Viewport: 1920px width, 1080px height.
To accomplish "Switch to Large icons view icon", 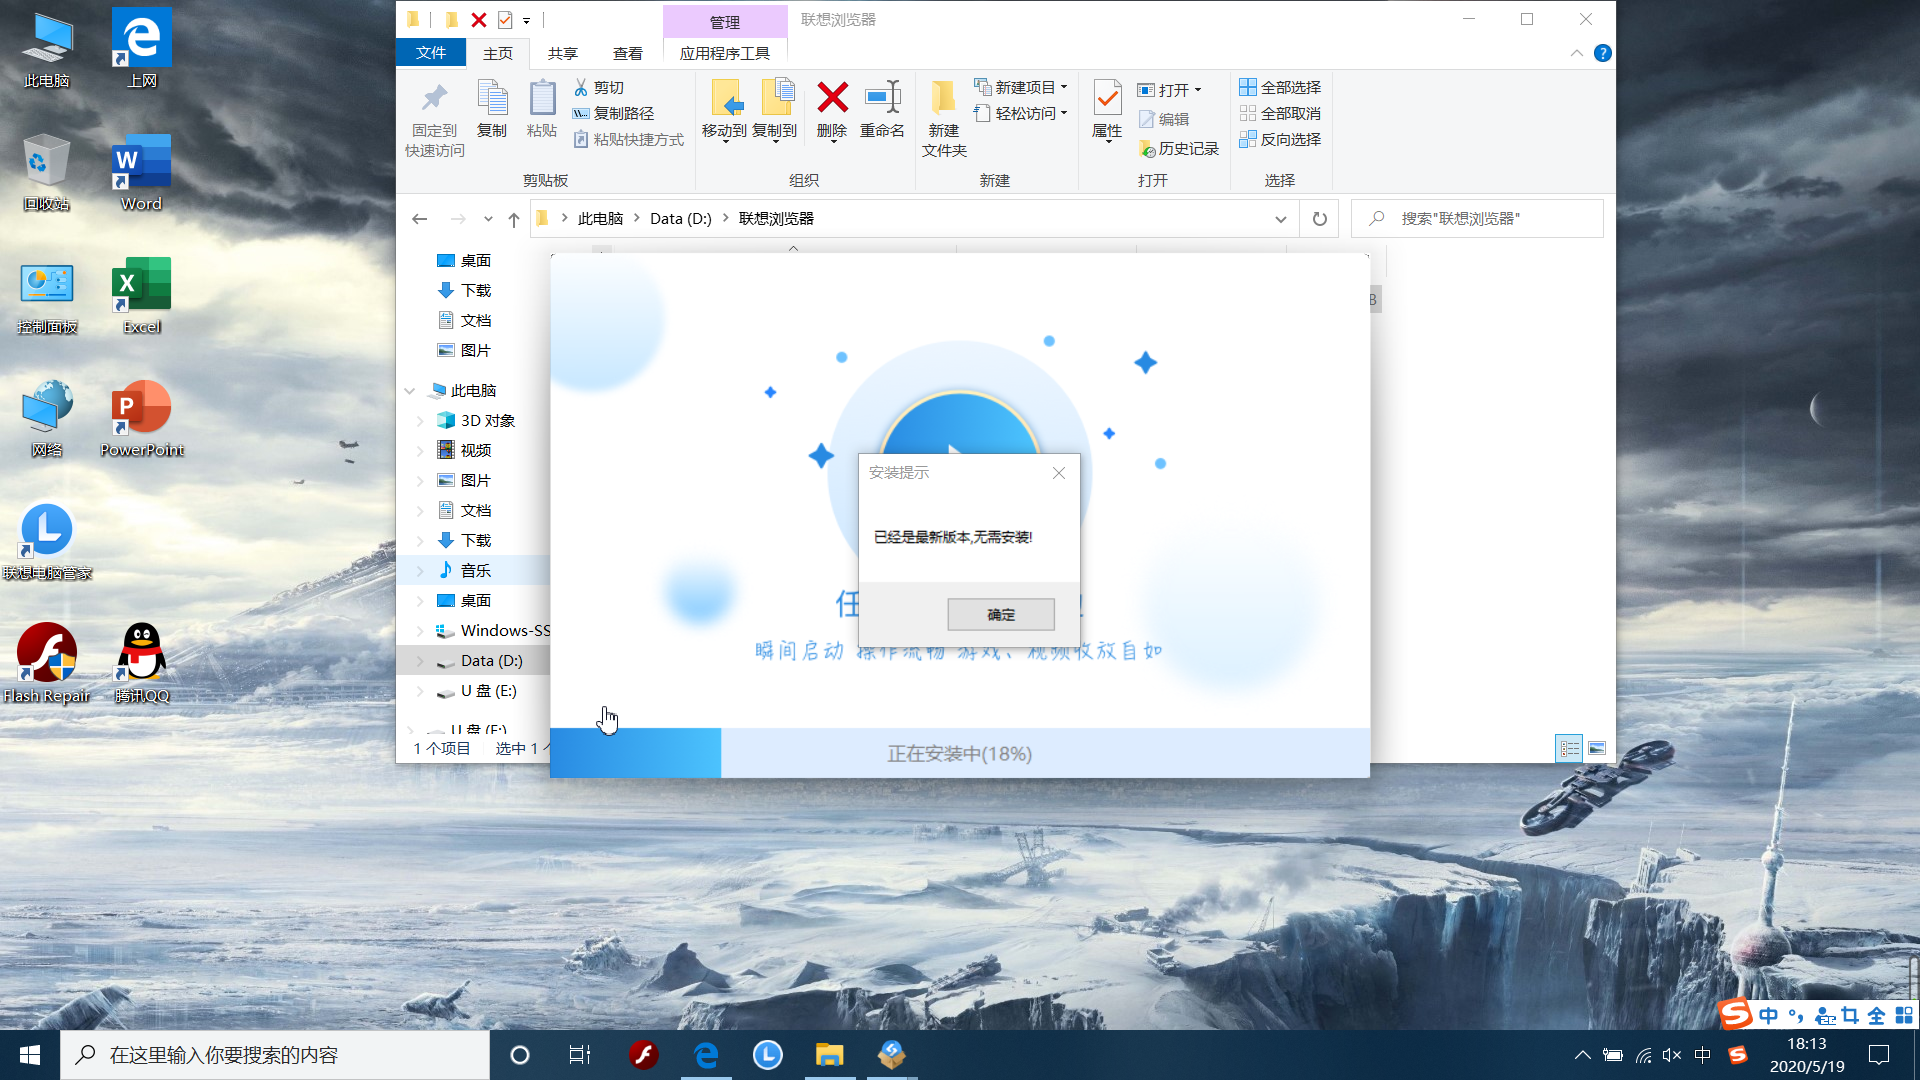I will pyautogui.click(x=1597, y=748).
